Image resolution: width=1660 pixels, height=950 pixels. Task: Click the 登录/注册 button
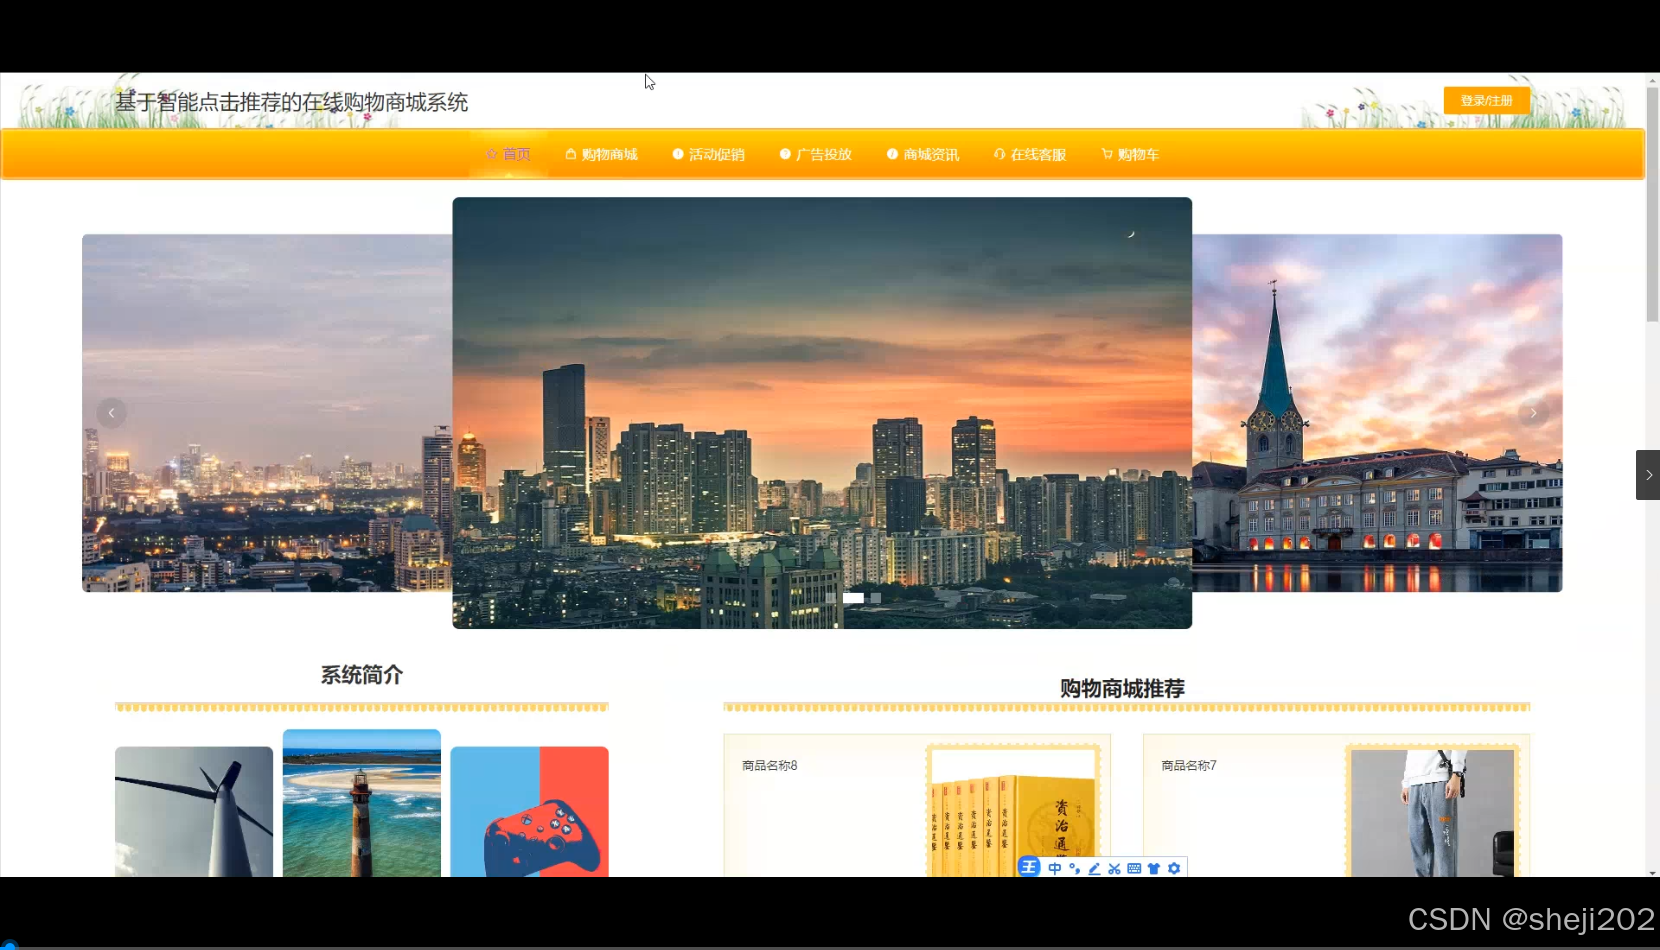coord(1486,100)
